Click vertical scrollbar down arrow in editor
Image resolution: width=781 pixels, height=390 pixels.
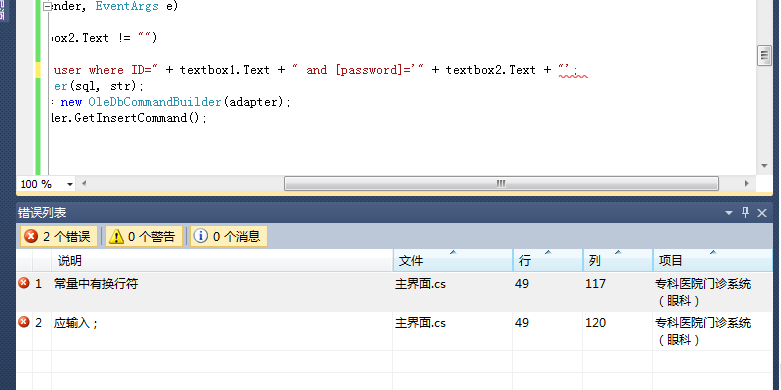click(764, 166)
